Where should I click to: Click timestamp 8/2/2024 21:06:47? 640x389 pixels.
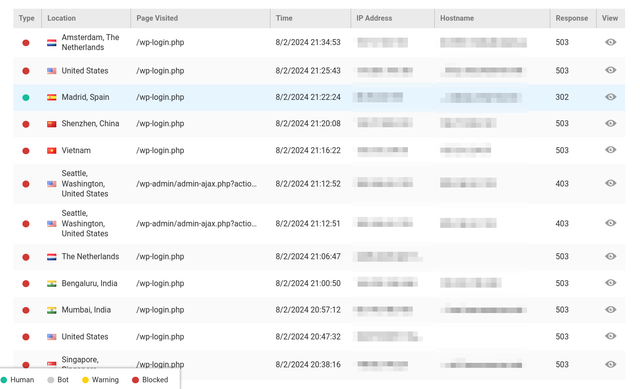click(x=308, y=257)
